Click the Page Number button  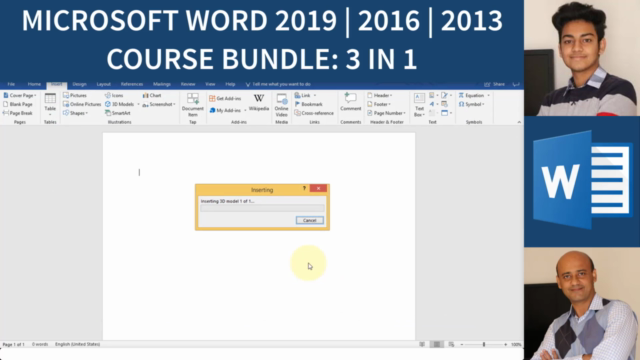(x=386, y=113)
